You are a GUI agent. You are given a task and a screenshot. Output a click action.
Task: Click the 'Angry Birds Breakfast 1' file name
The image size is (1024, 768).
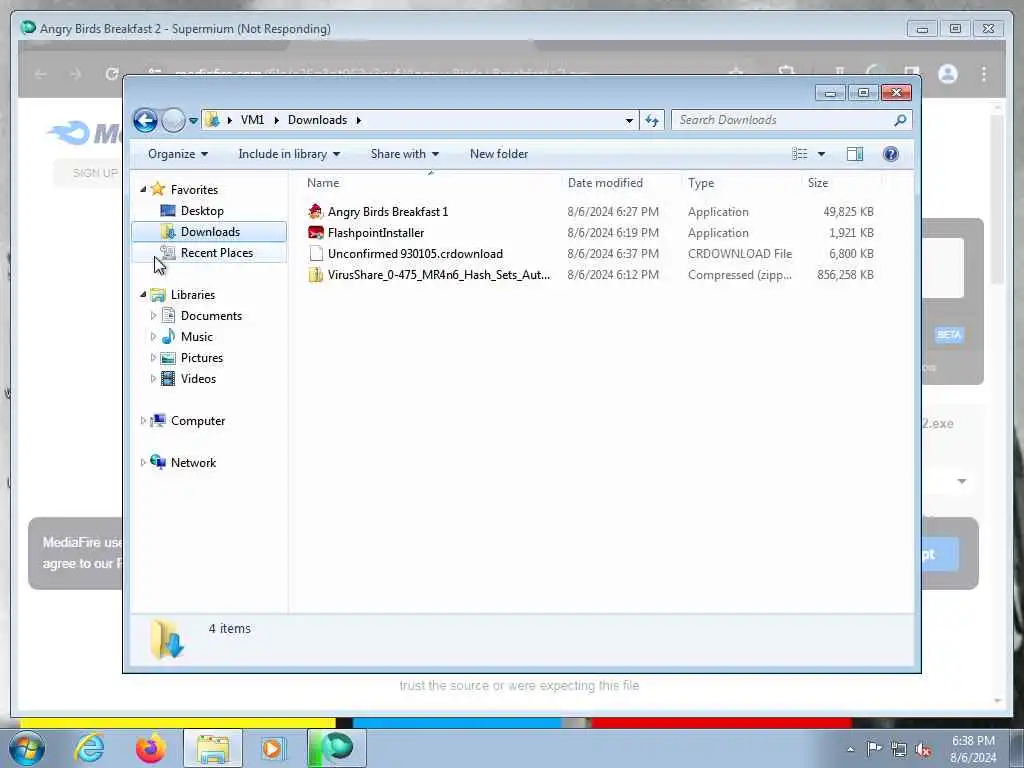pos(388,212)
